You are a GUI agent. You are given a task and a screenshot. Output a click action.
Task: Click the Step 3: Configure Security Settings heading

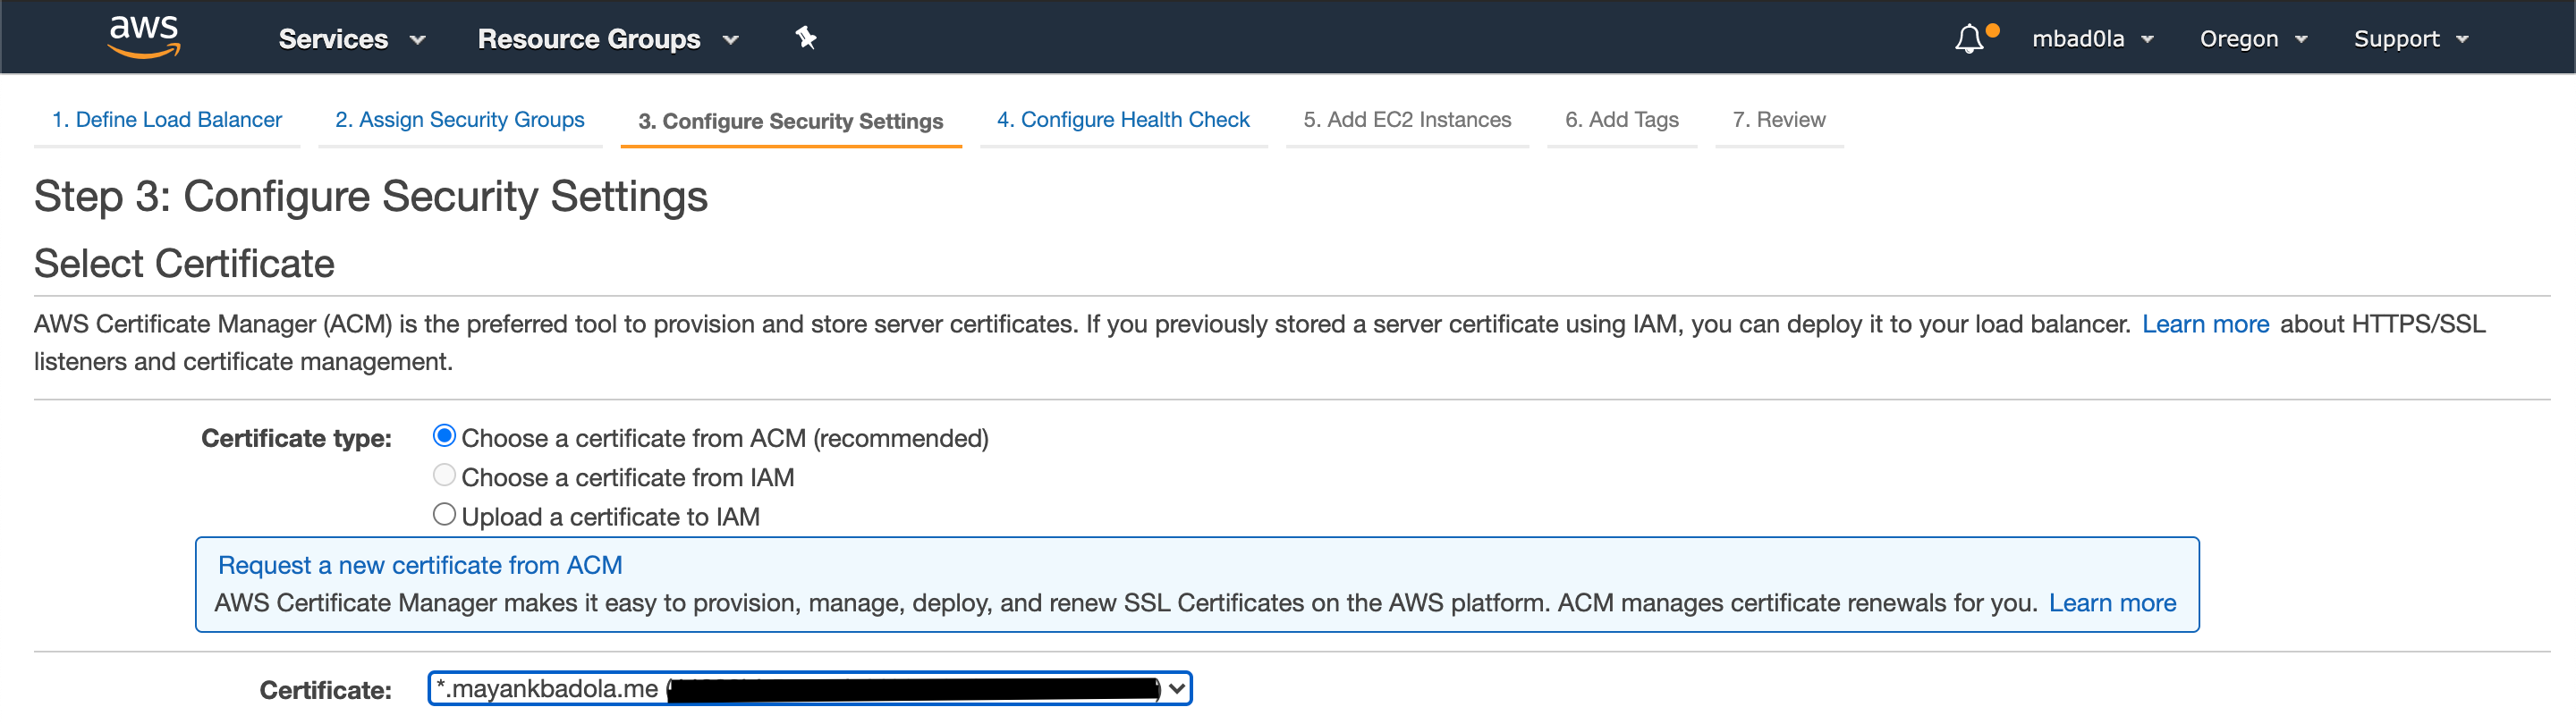(371, 197)
